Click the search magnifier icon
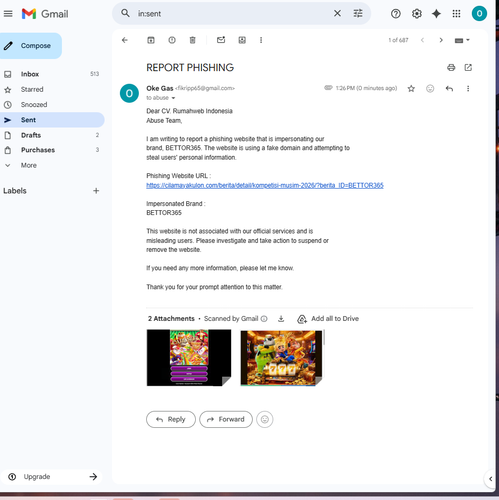 125,13
